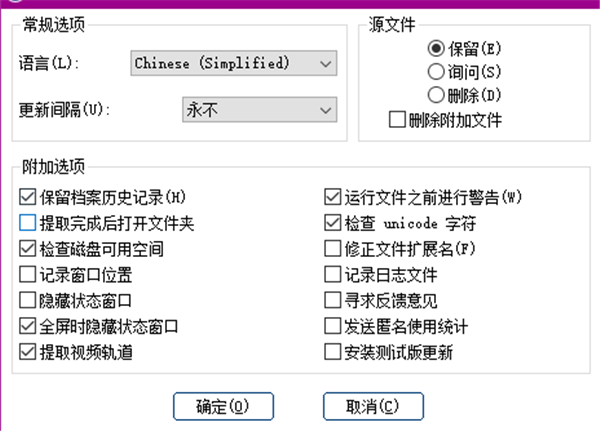
Task: Check the 记录窗口位置 option
Action: point(27,274)
